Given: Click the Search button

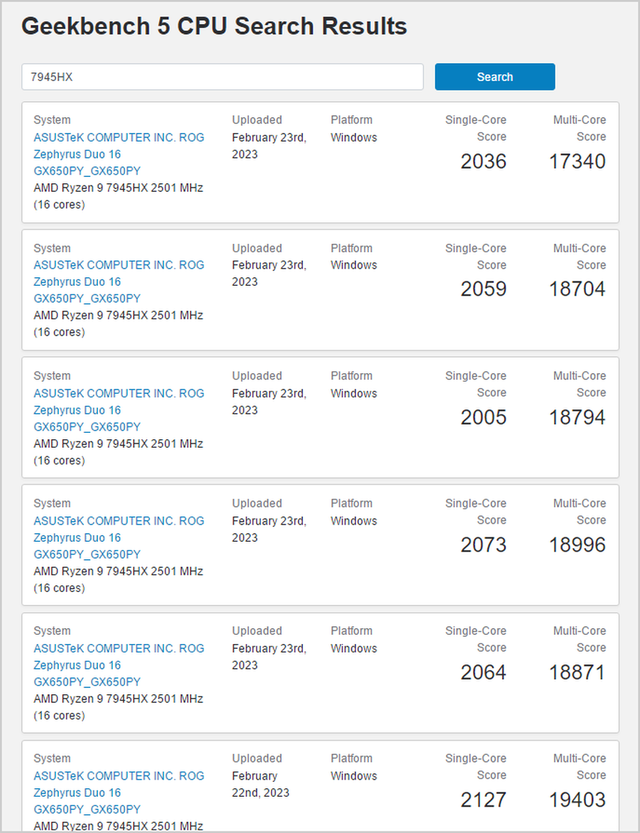Looking at the screenshot, I should [494, 77].
